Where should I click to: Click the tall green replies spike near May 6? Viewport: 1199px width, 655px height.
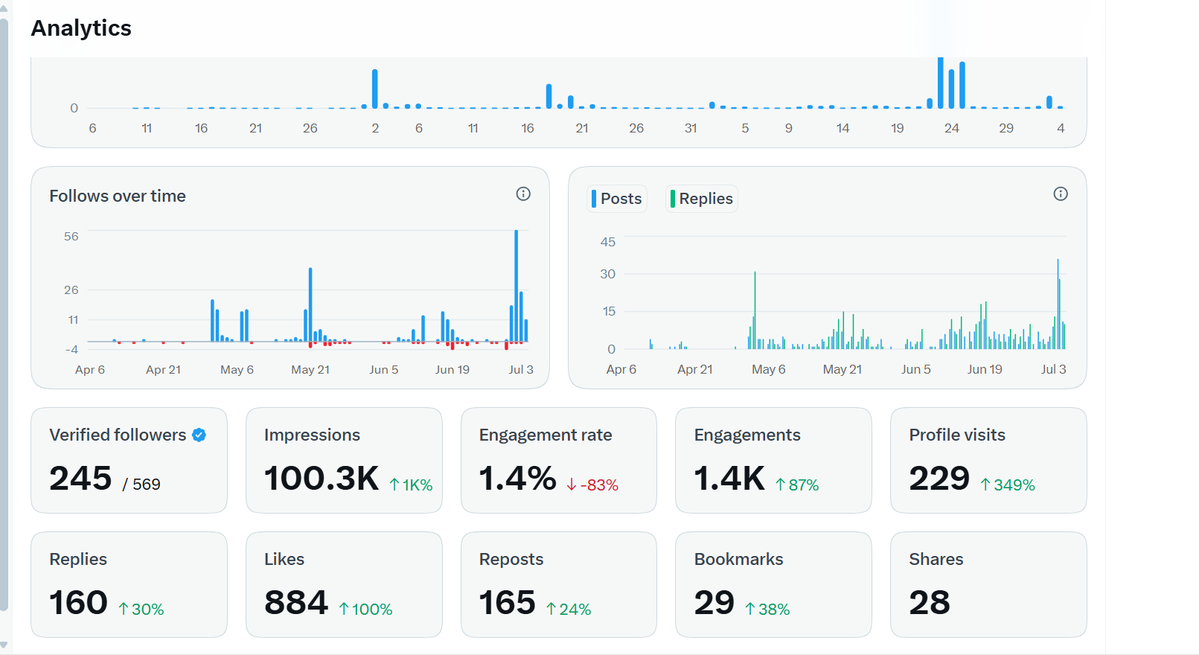(x=755, y=310)
